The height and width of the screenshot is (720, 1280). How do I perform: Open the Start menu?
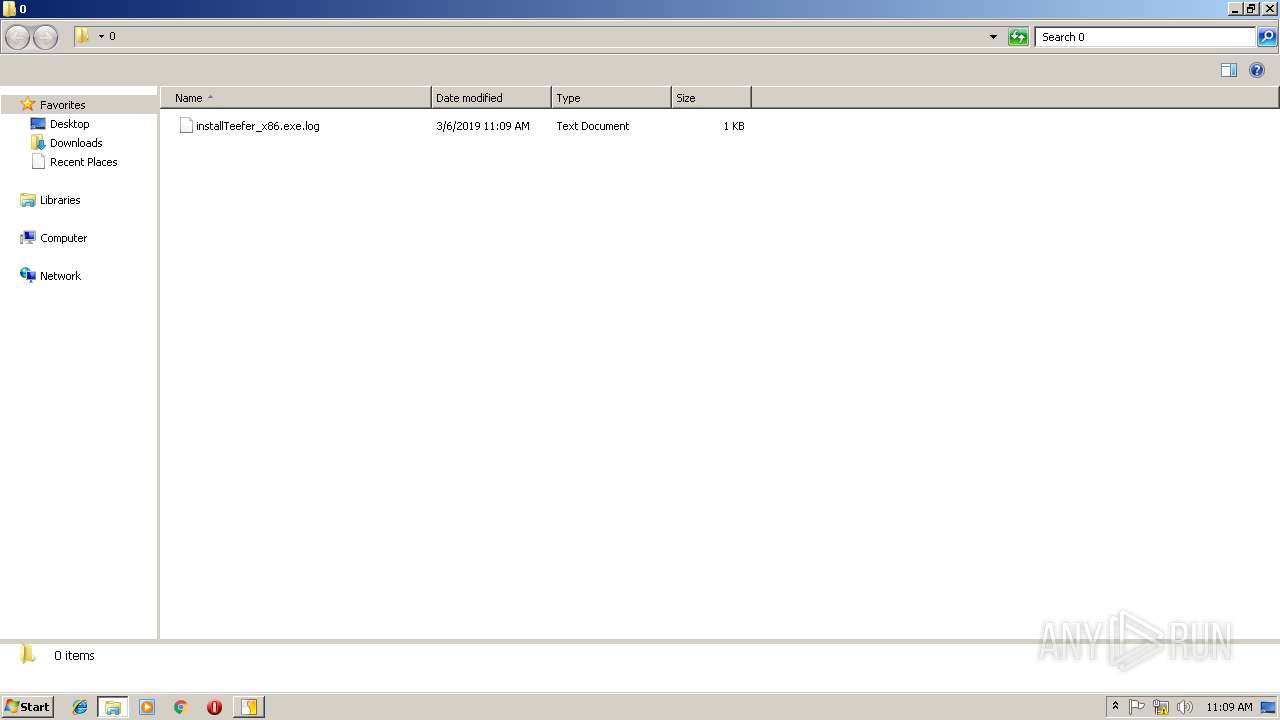click(x=27, y=707)
